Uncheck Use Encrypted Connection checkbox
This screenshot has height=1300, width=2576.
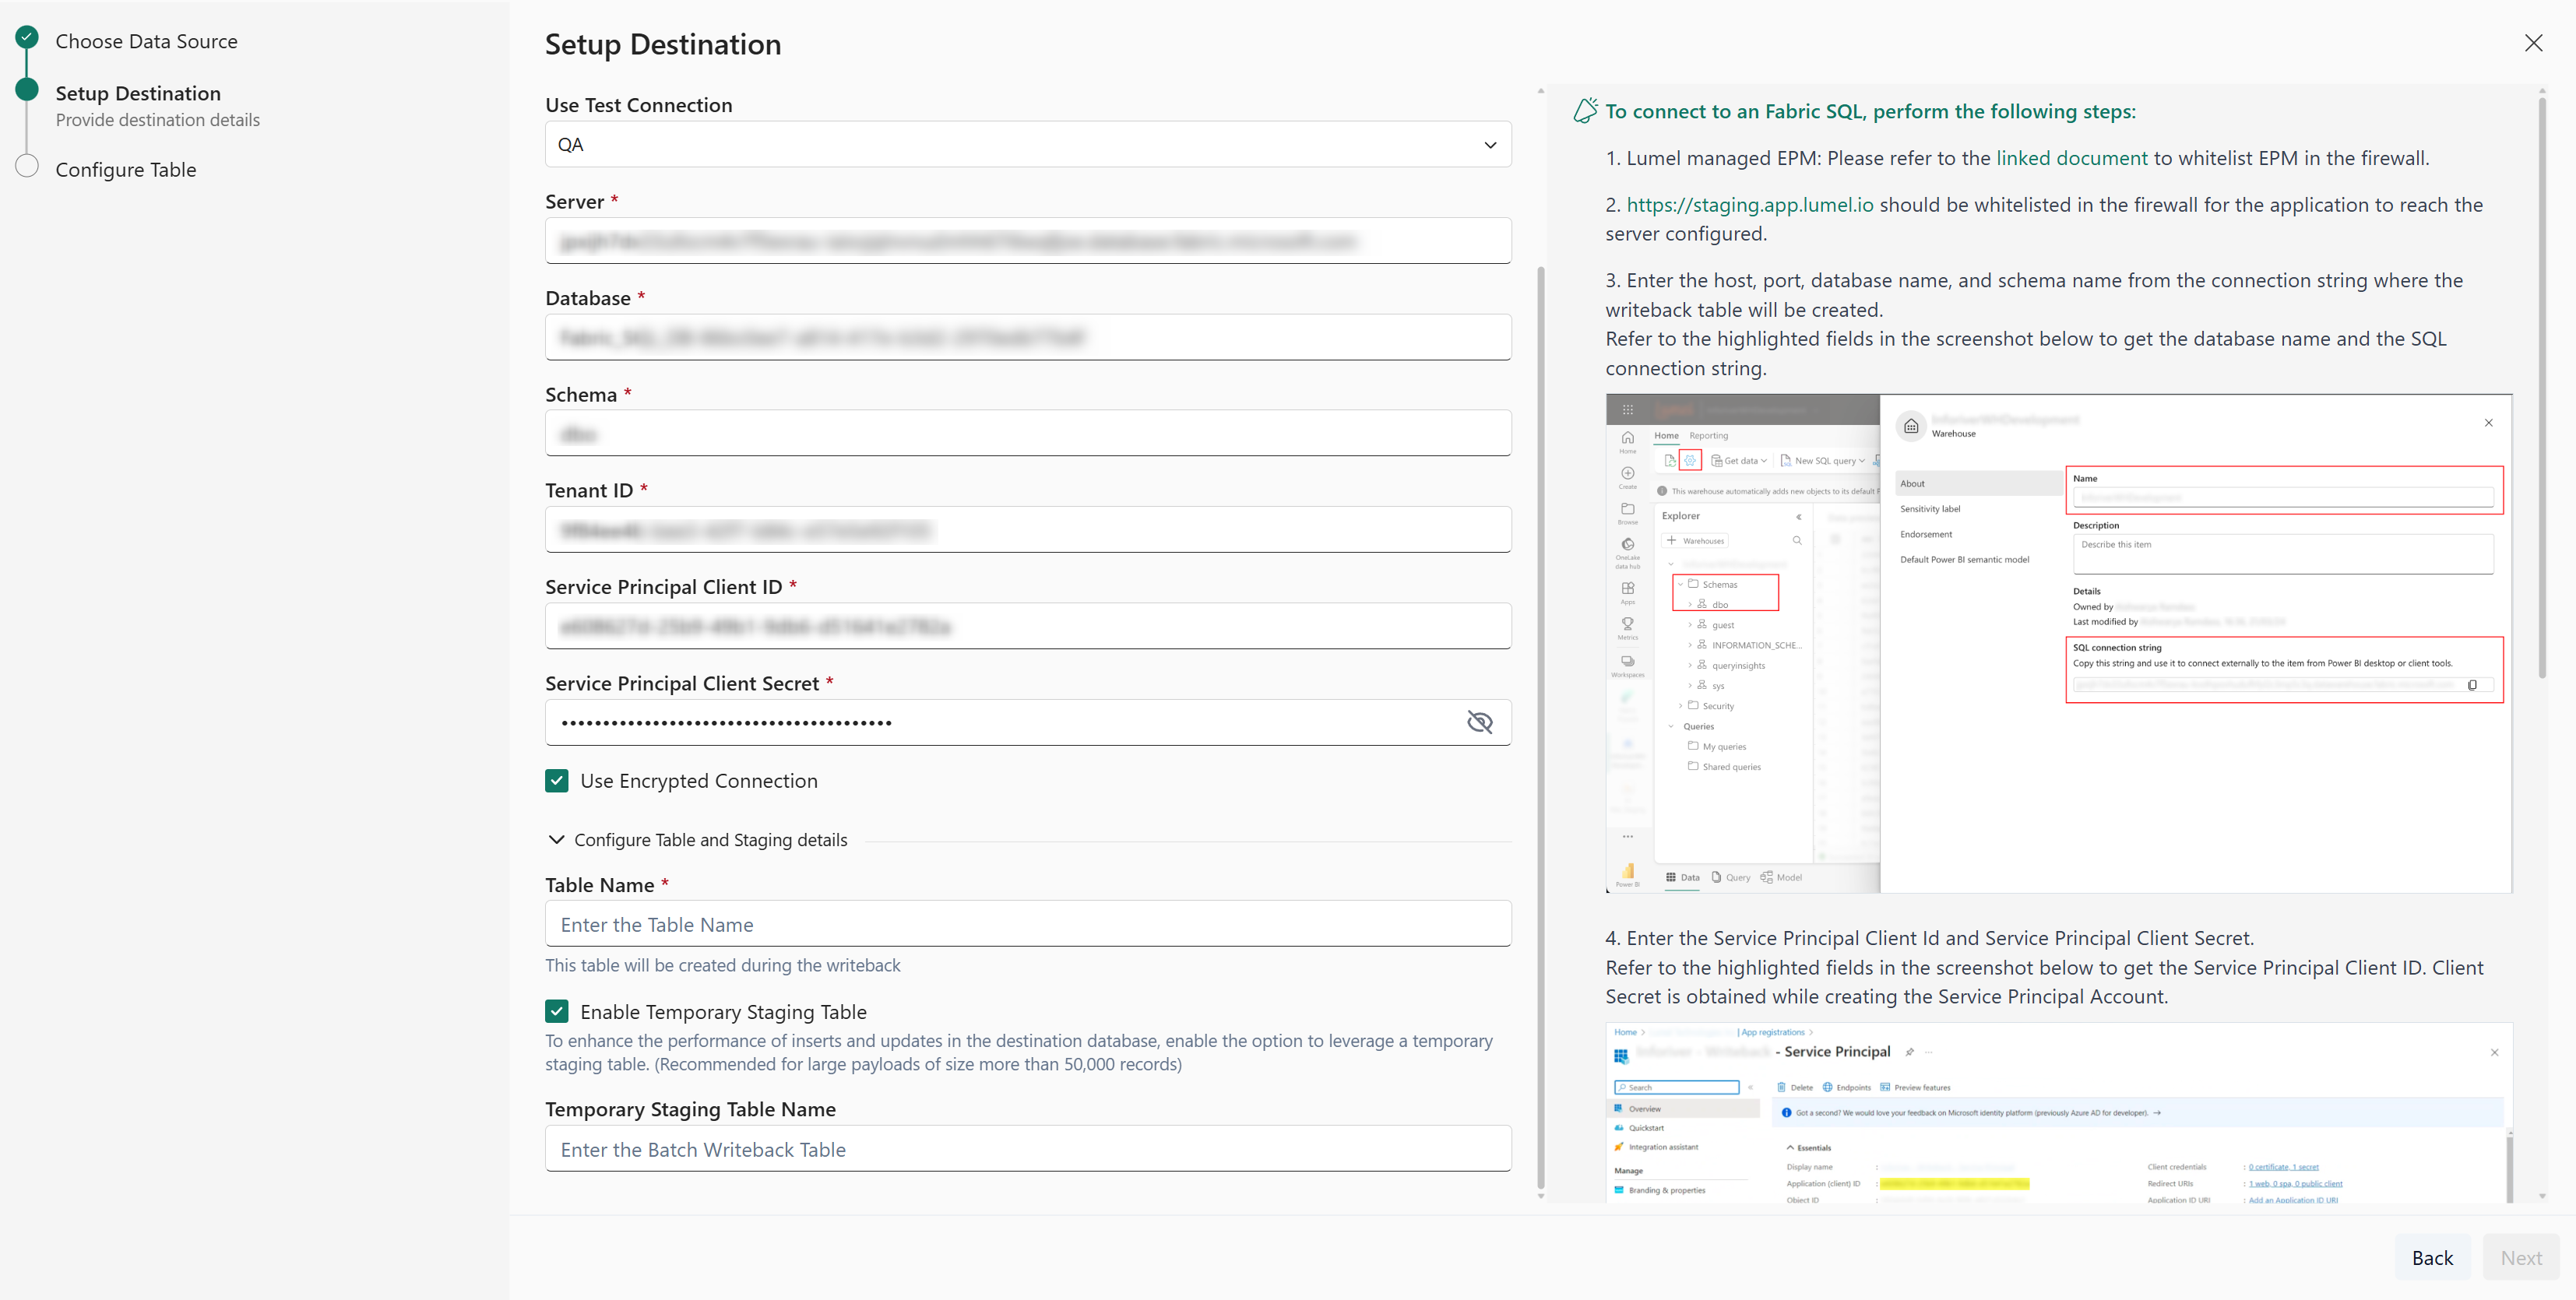(x=557, y=781)
